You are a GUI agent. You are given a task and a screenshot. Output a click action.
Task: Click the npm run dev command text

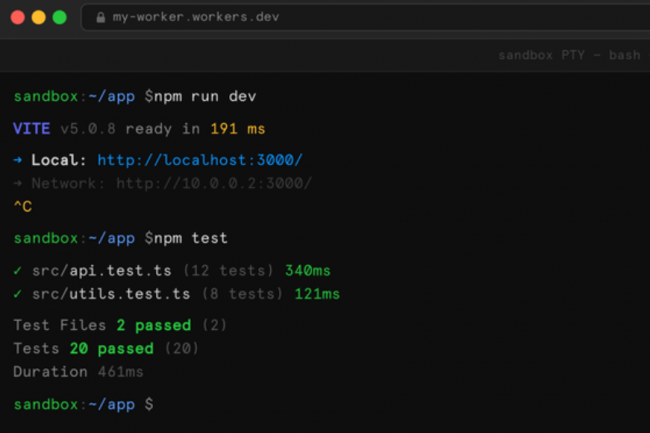[205, 96]
